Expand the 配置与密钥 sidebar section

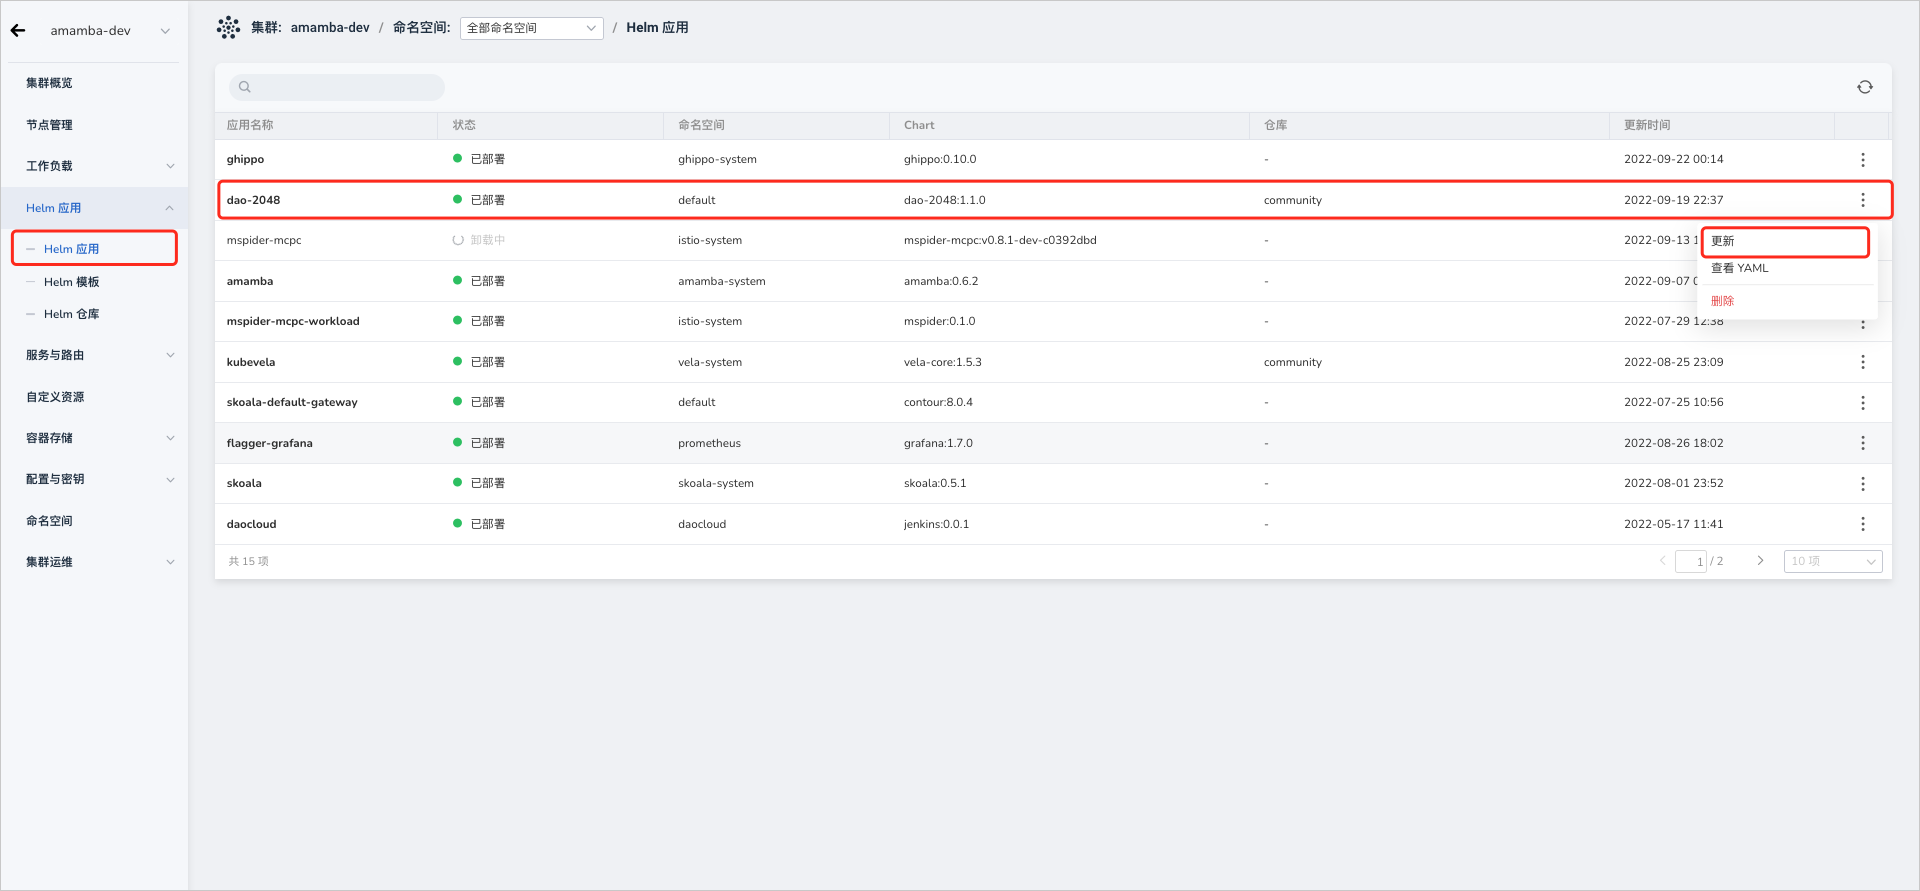coord(170,479)
